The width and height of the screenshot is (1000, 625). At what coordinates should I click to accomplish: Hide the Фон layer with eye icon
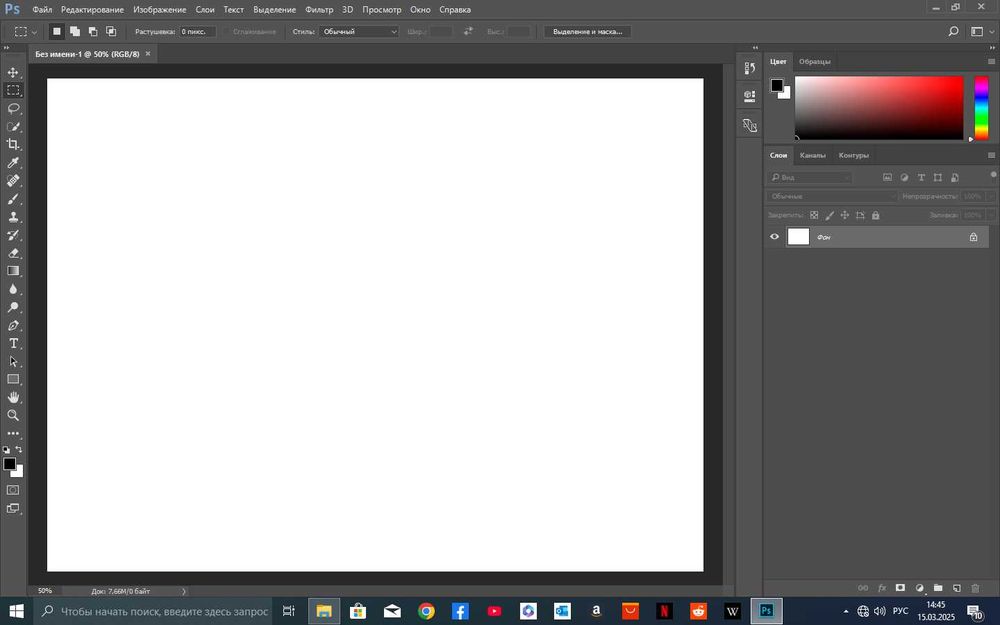click(x=774, y=237)
